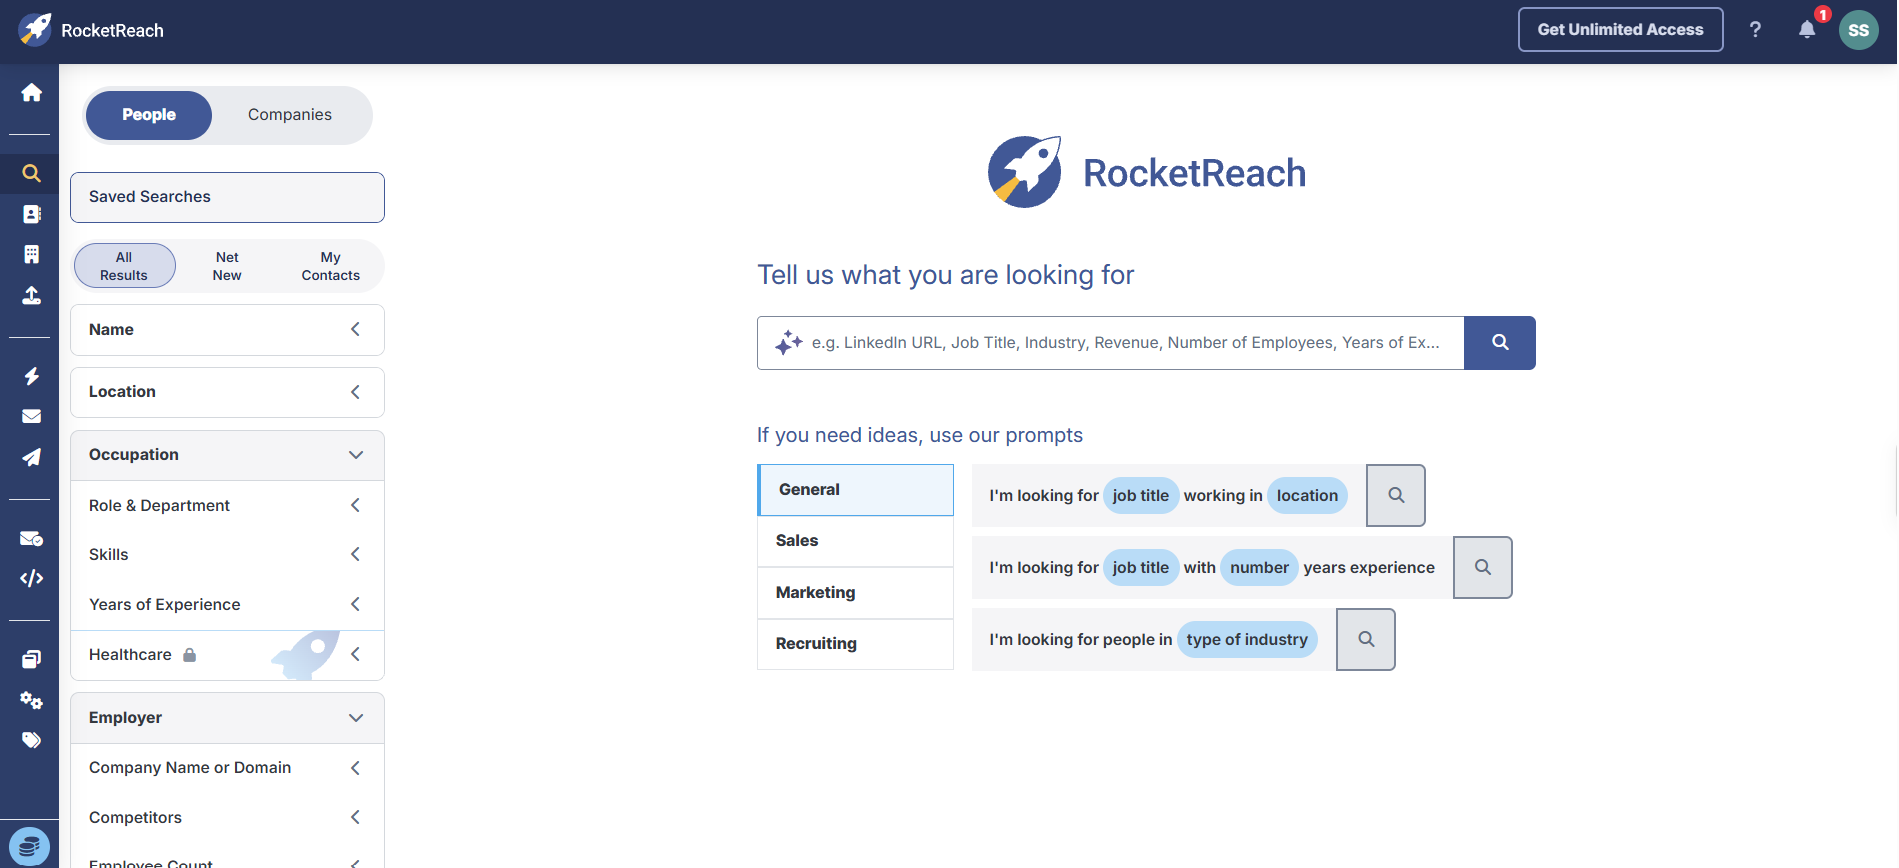
Task: Click the RocketReach logo in the top bar
Action: pos(91,30)
